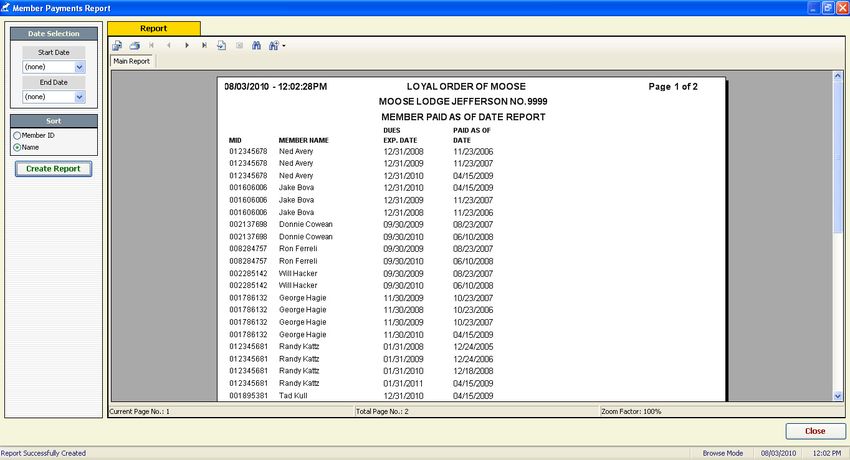Click the report scrollbar up arrow
The height and width of the screenshot is (460, 850).
[x=838, y=76]
